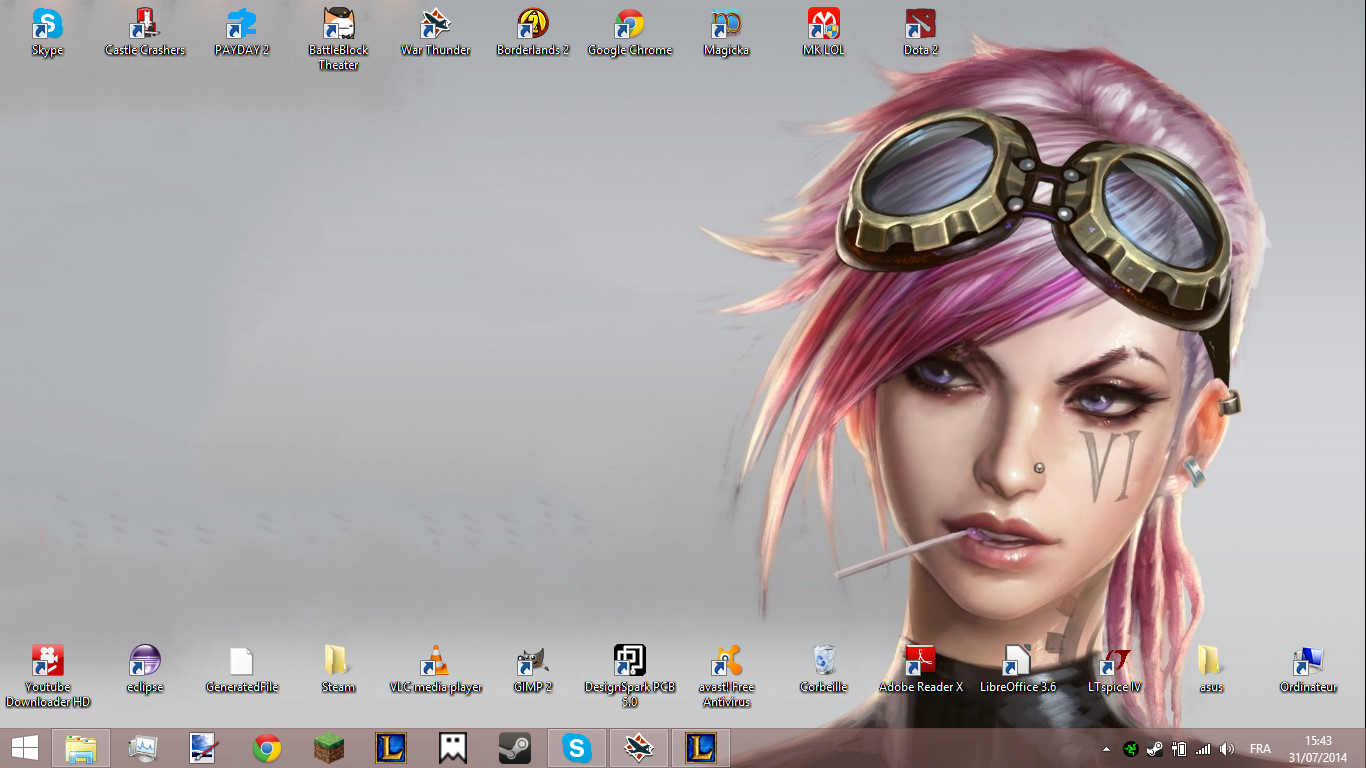This screenshot has width=1366, height=768.
Task: Select the MK LOL shortcut
Action: [x=823, y=32]
